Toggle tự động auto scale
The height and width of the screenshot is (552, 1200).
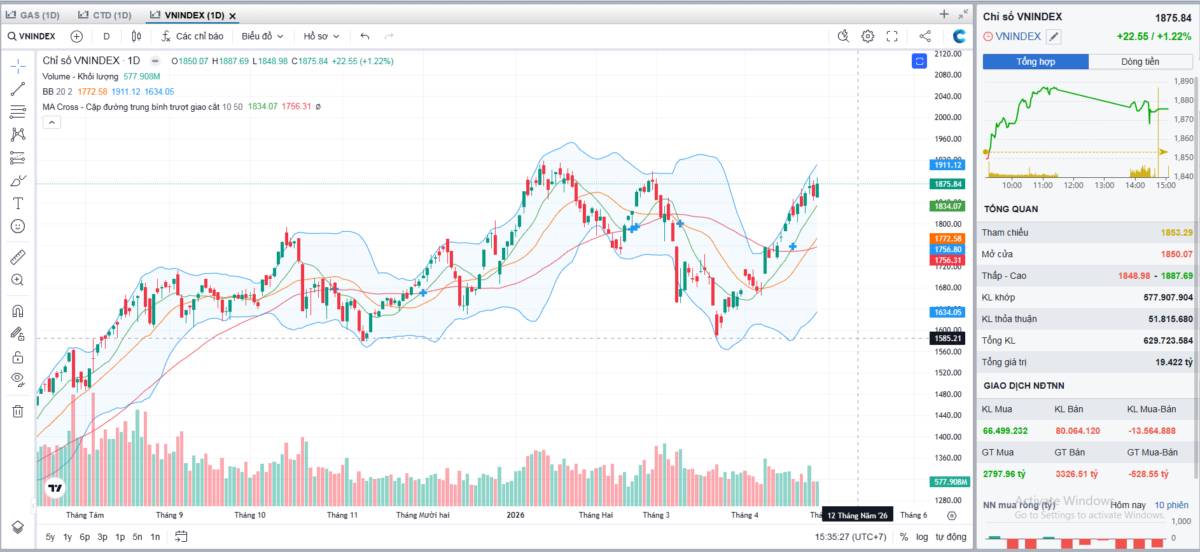click(x=951, y=537)
